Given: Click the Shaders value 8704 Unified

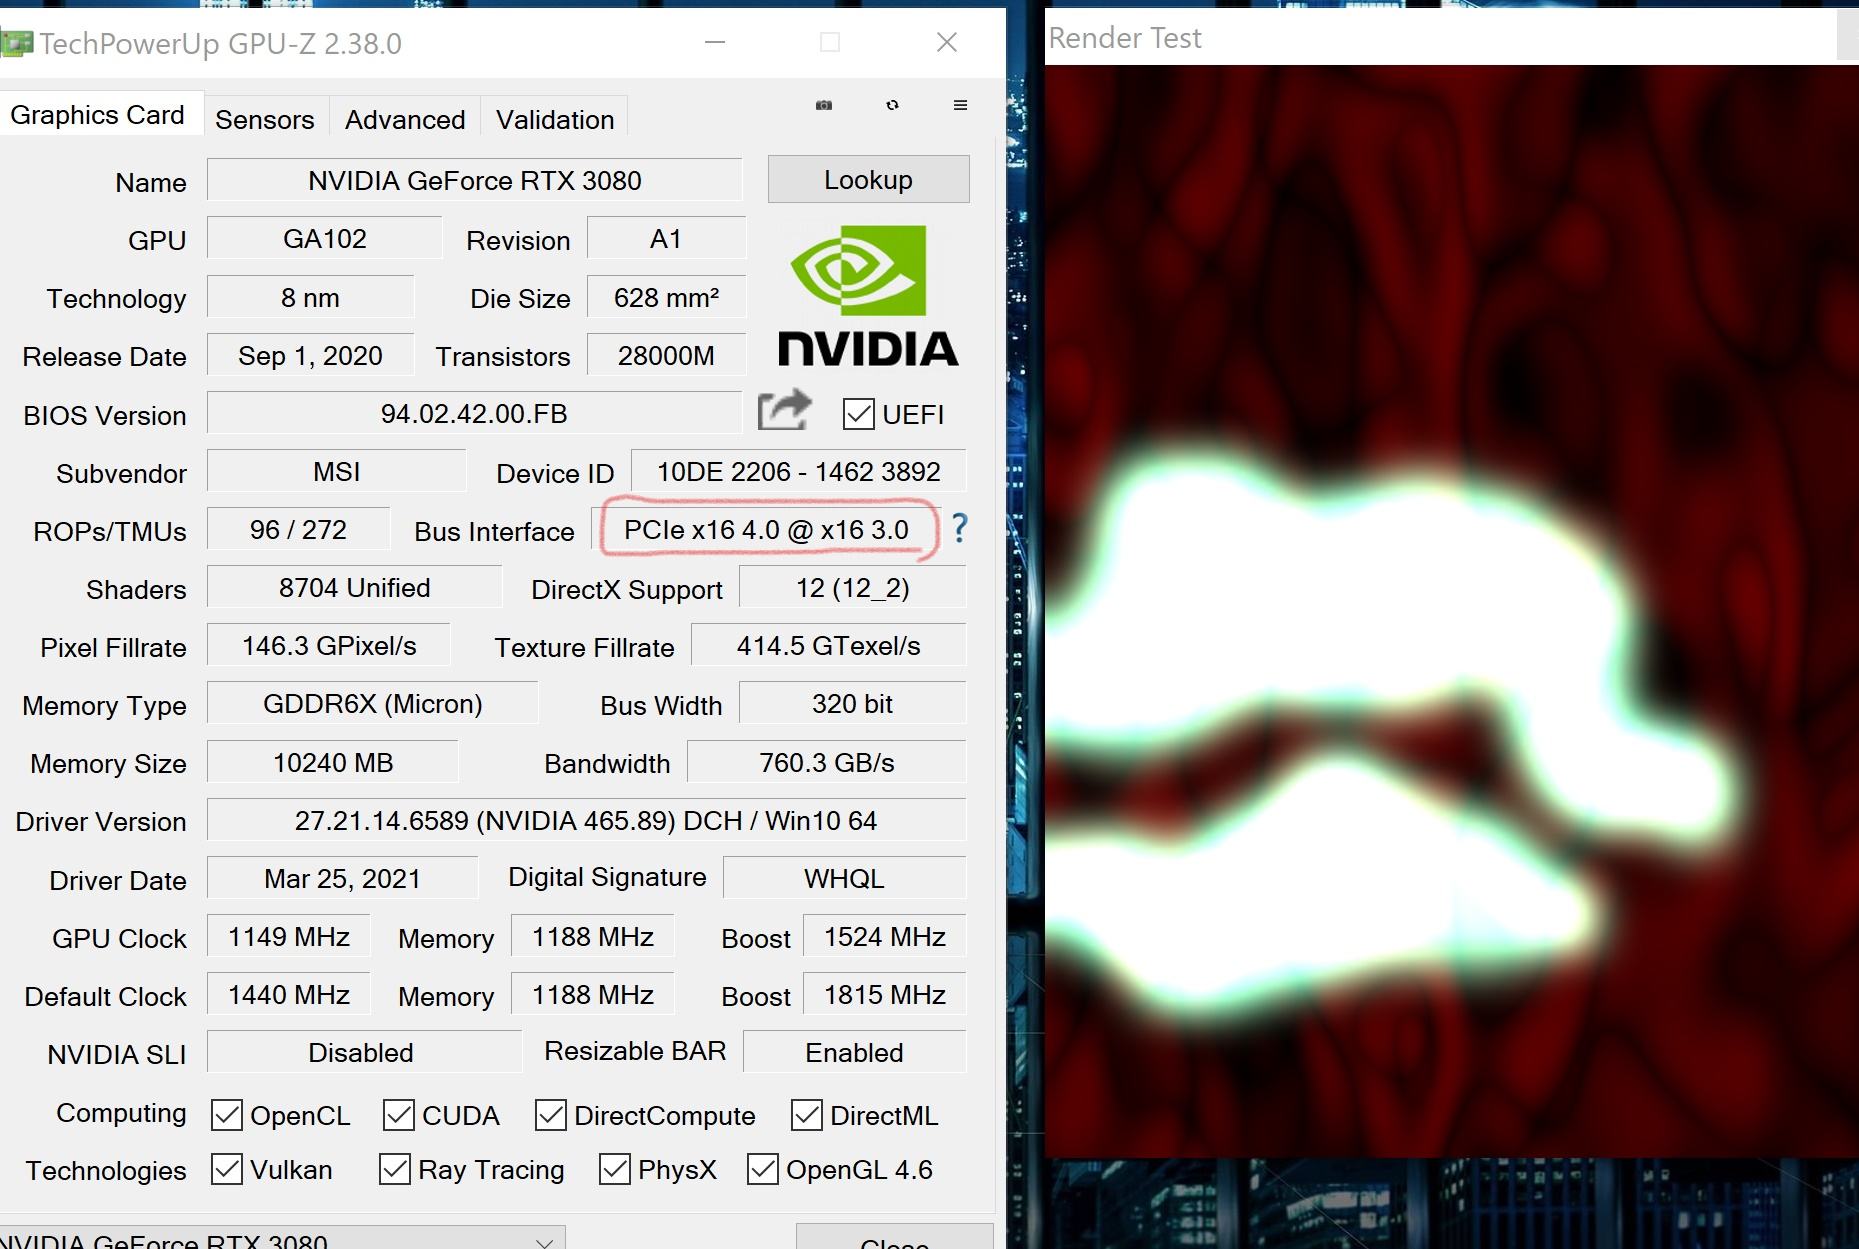Looking at the screenshot, I should 355,588.
